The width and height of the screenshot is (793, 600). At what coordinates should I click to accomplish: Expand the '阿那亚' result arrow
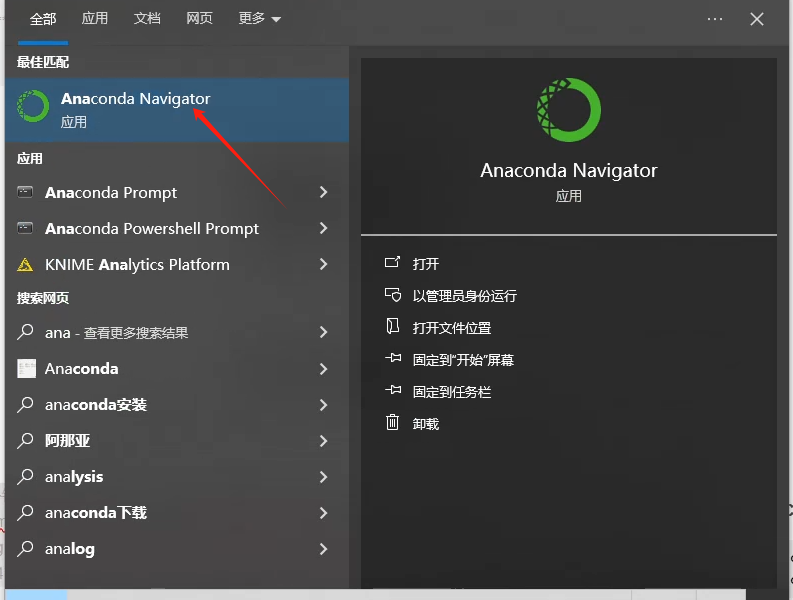pyautogui.click(x=324, y=441)
